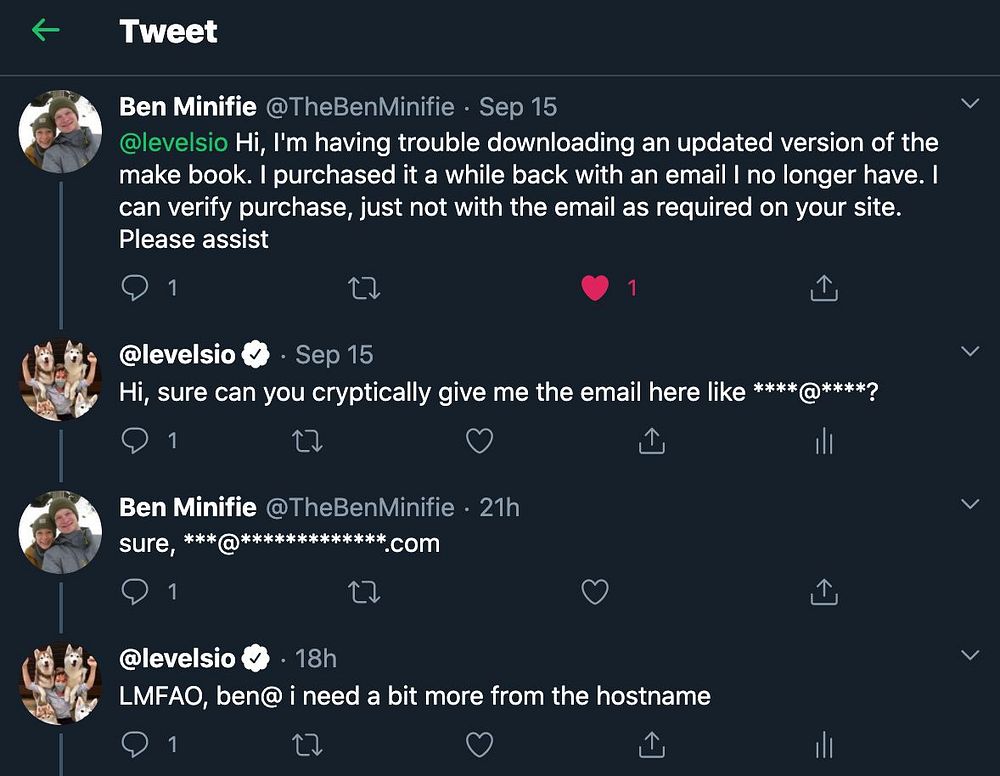Open options chevron on Ben's first tweet
The width and height of the screenshot is (1000, 776).
[970, 103]
